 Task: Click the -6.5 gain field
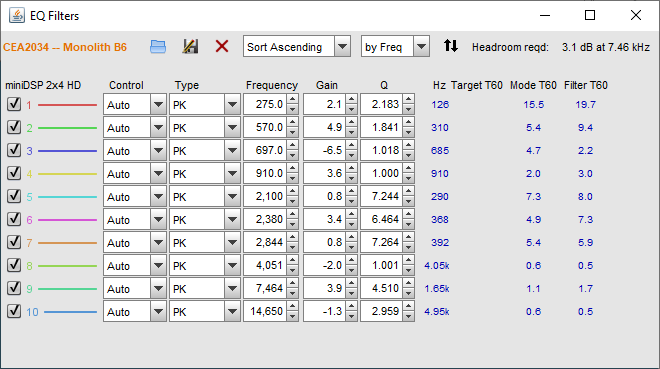click(x=325, y=150)
